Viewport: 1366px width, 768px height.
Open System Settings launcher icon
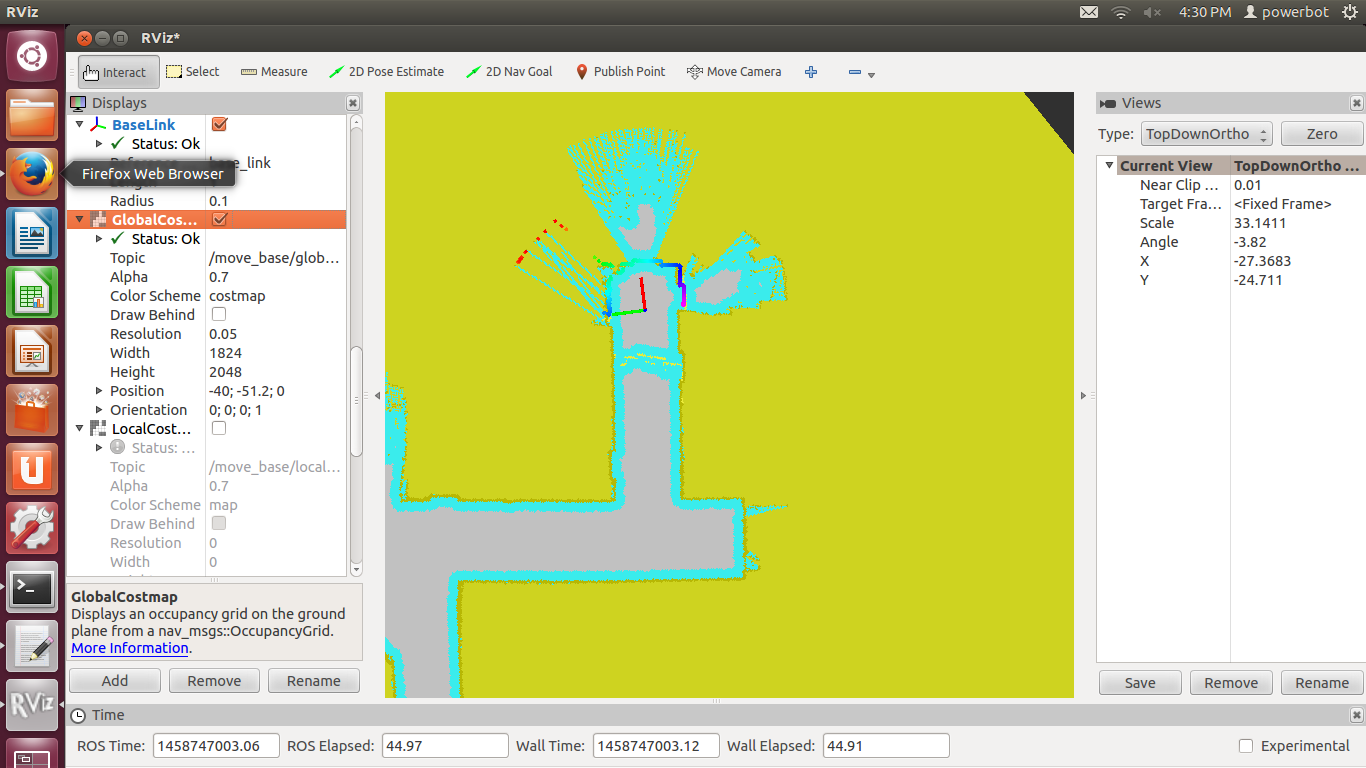point(32,528)
